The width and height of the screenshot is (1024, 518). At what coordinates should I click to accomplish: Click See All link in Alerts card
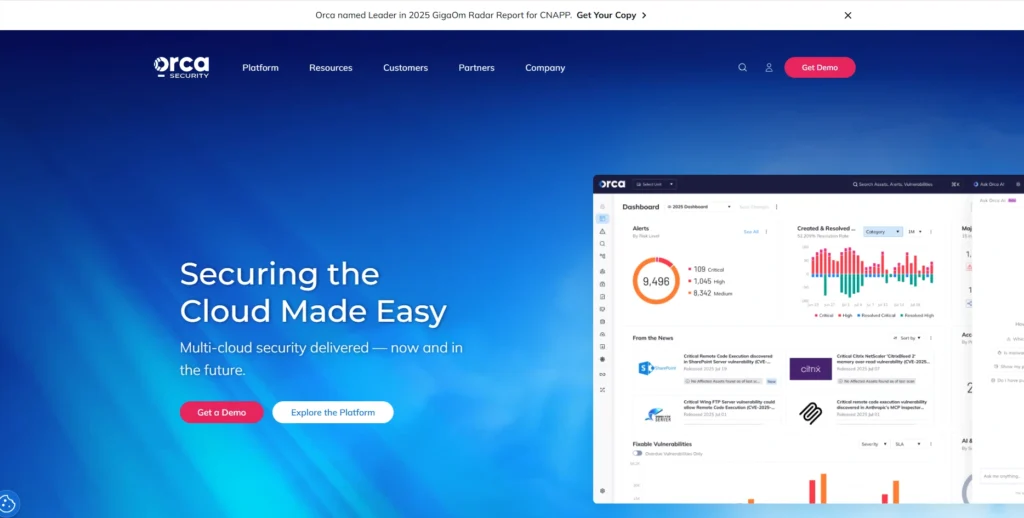tap(751, 231)
